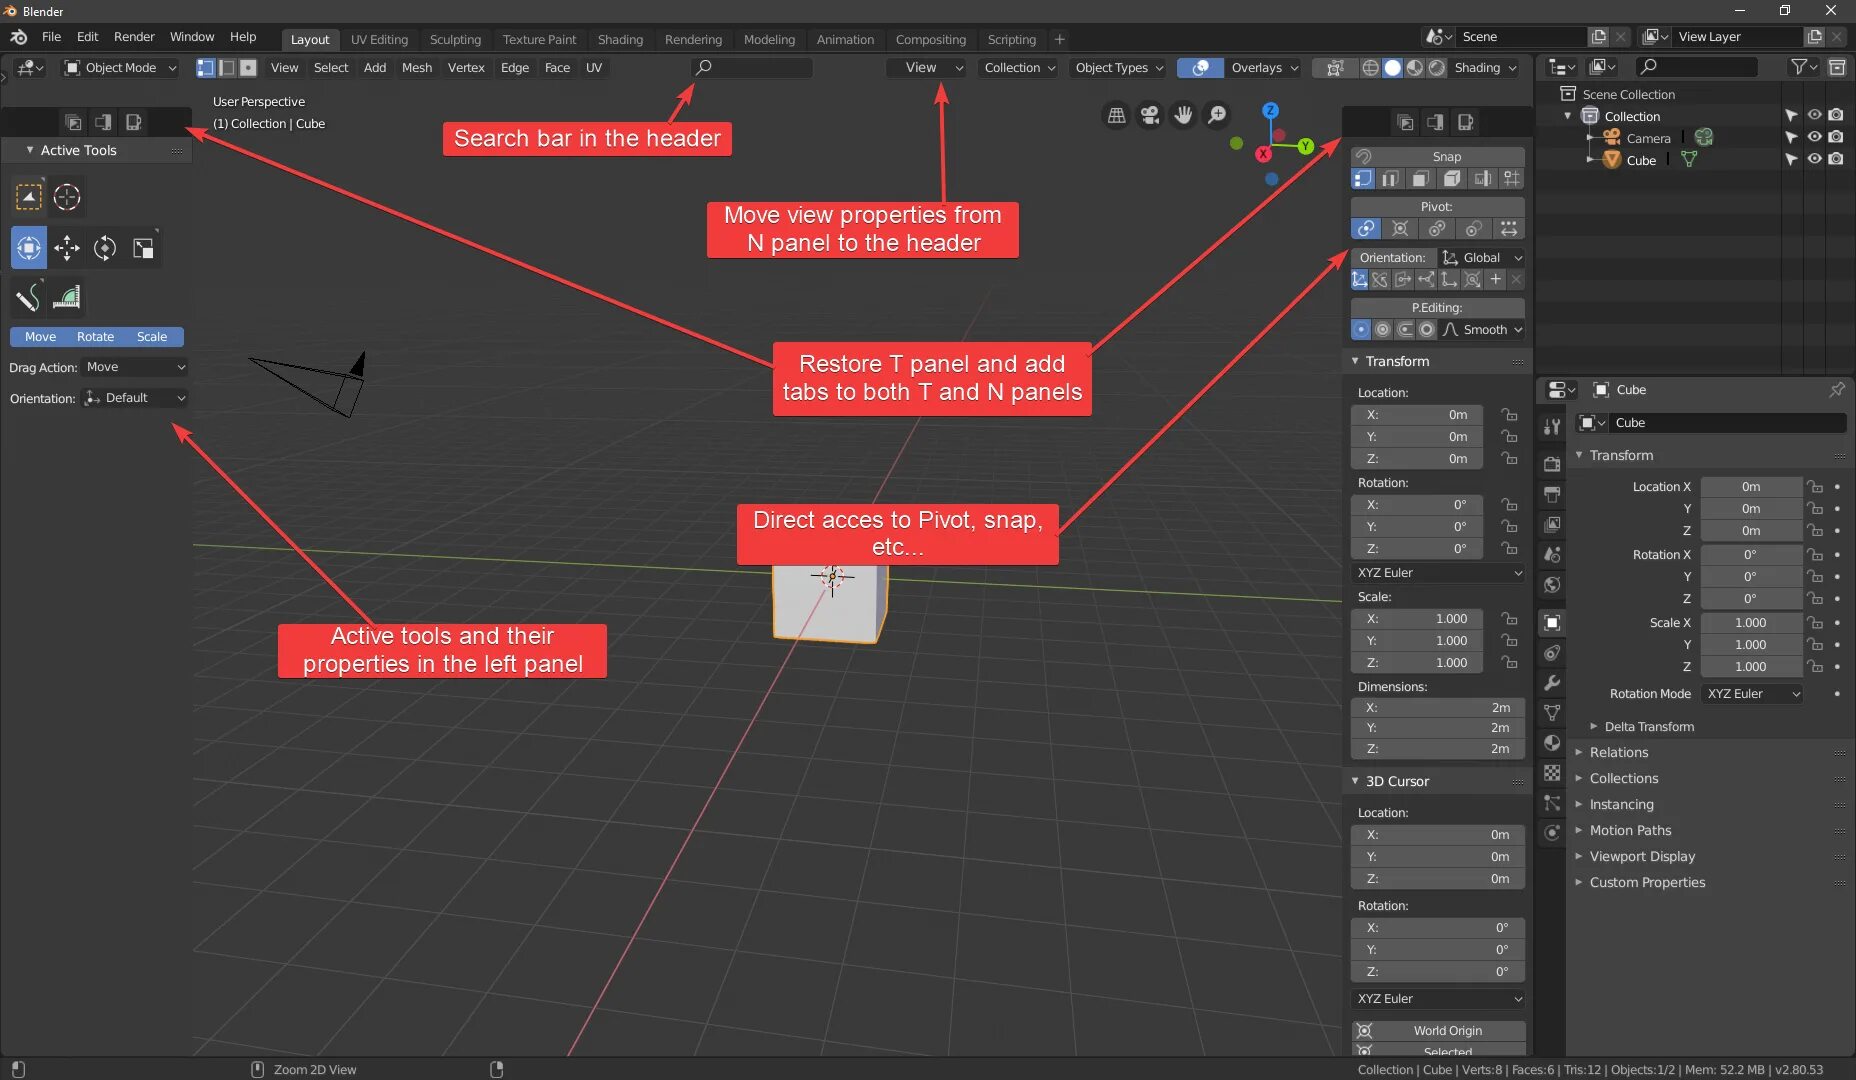Switch to the Shading workspace tab
The image size is (1856, 1080).
620,39
